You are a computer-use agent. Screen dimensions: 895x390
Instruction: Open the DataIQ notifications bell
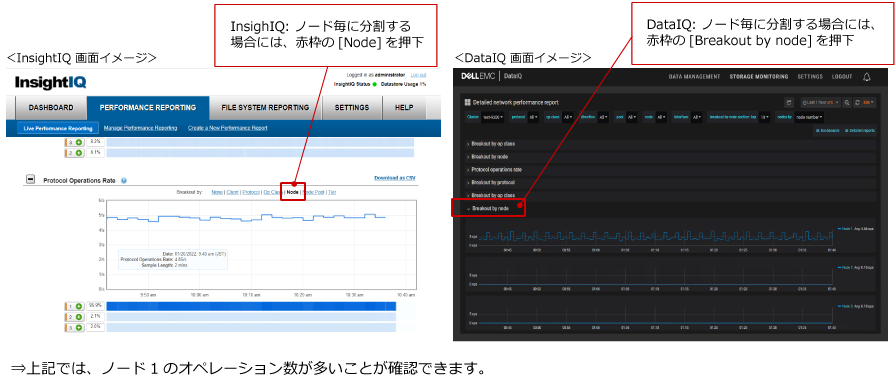pos(866,77)
